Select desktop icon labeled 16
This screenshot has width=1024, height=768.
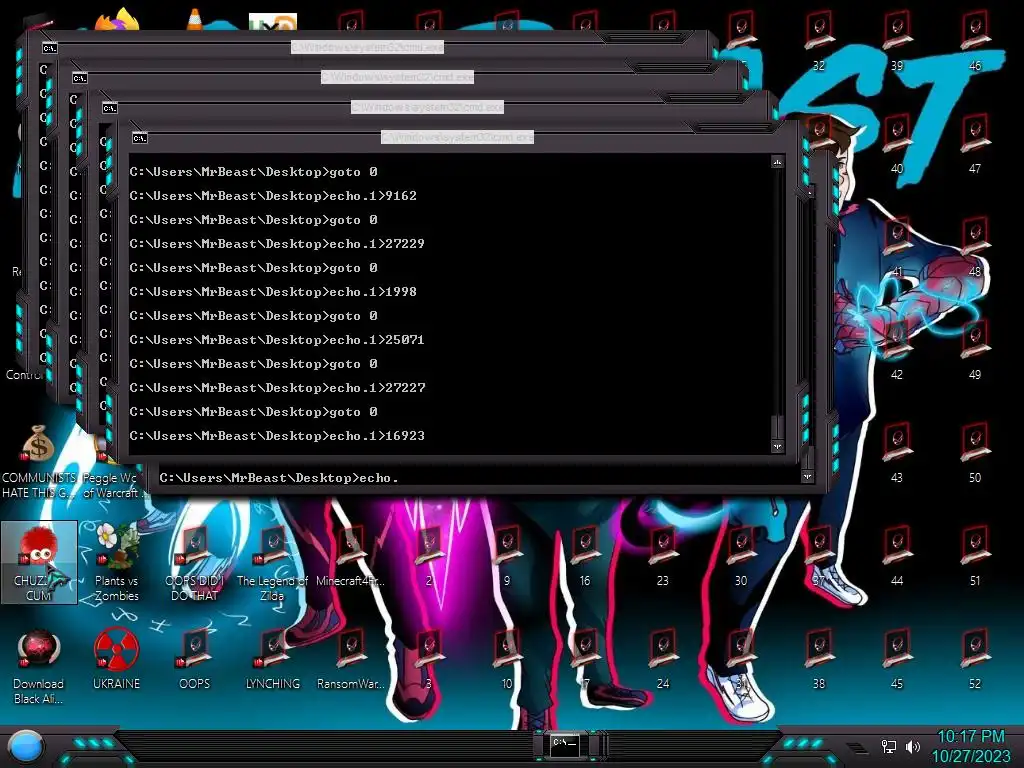pyautogui.click(x=584, y=556)
